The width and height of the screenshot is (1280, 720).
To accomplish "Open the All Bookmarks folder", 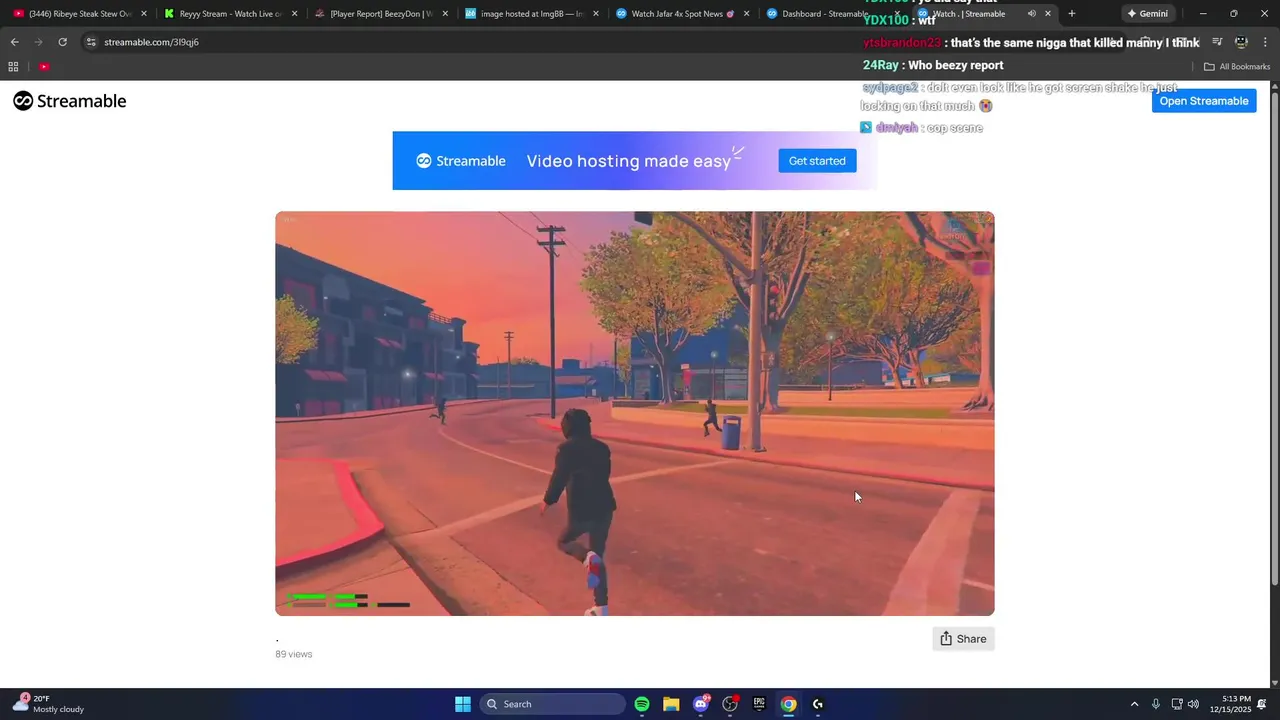I will pos(1237,67).
